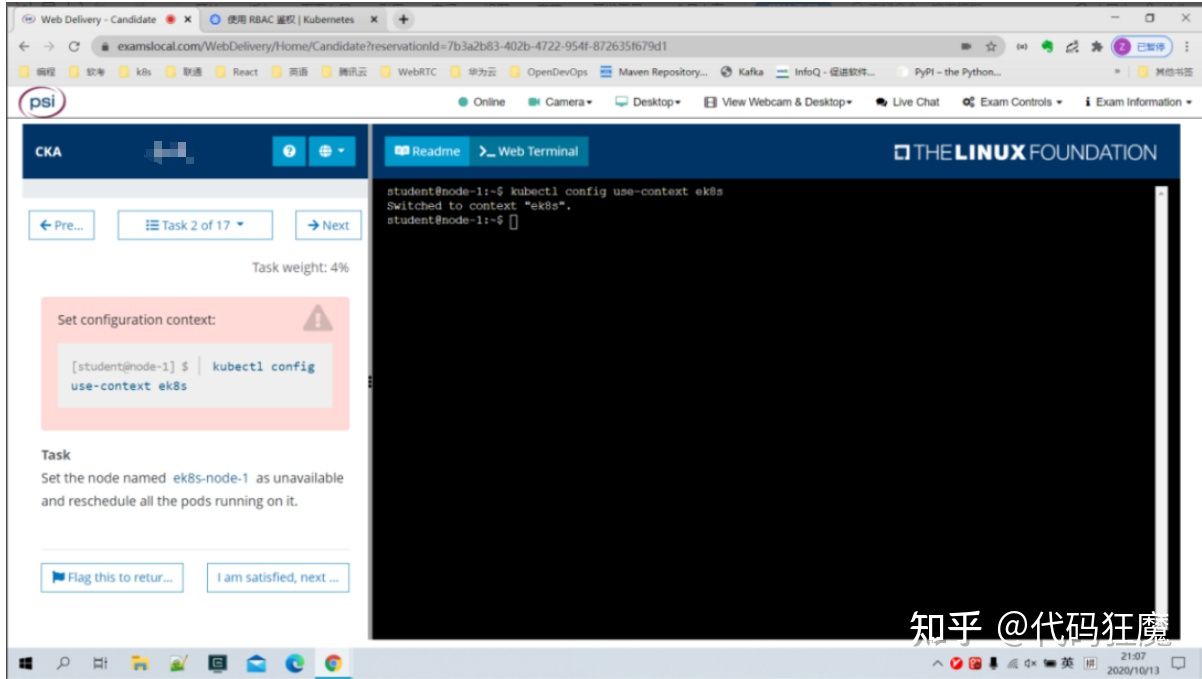
Task: Expand the Task 2 of 17 dropdown
Action: click(x=195, y=225)
